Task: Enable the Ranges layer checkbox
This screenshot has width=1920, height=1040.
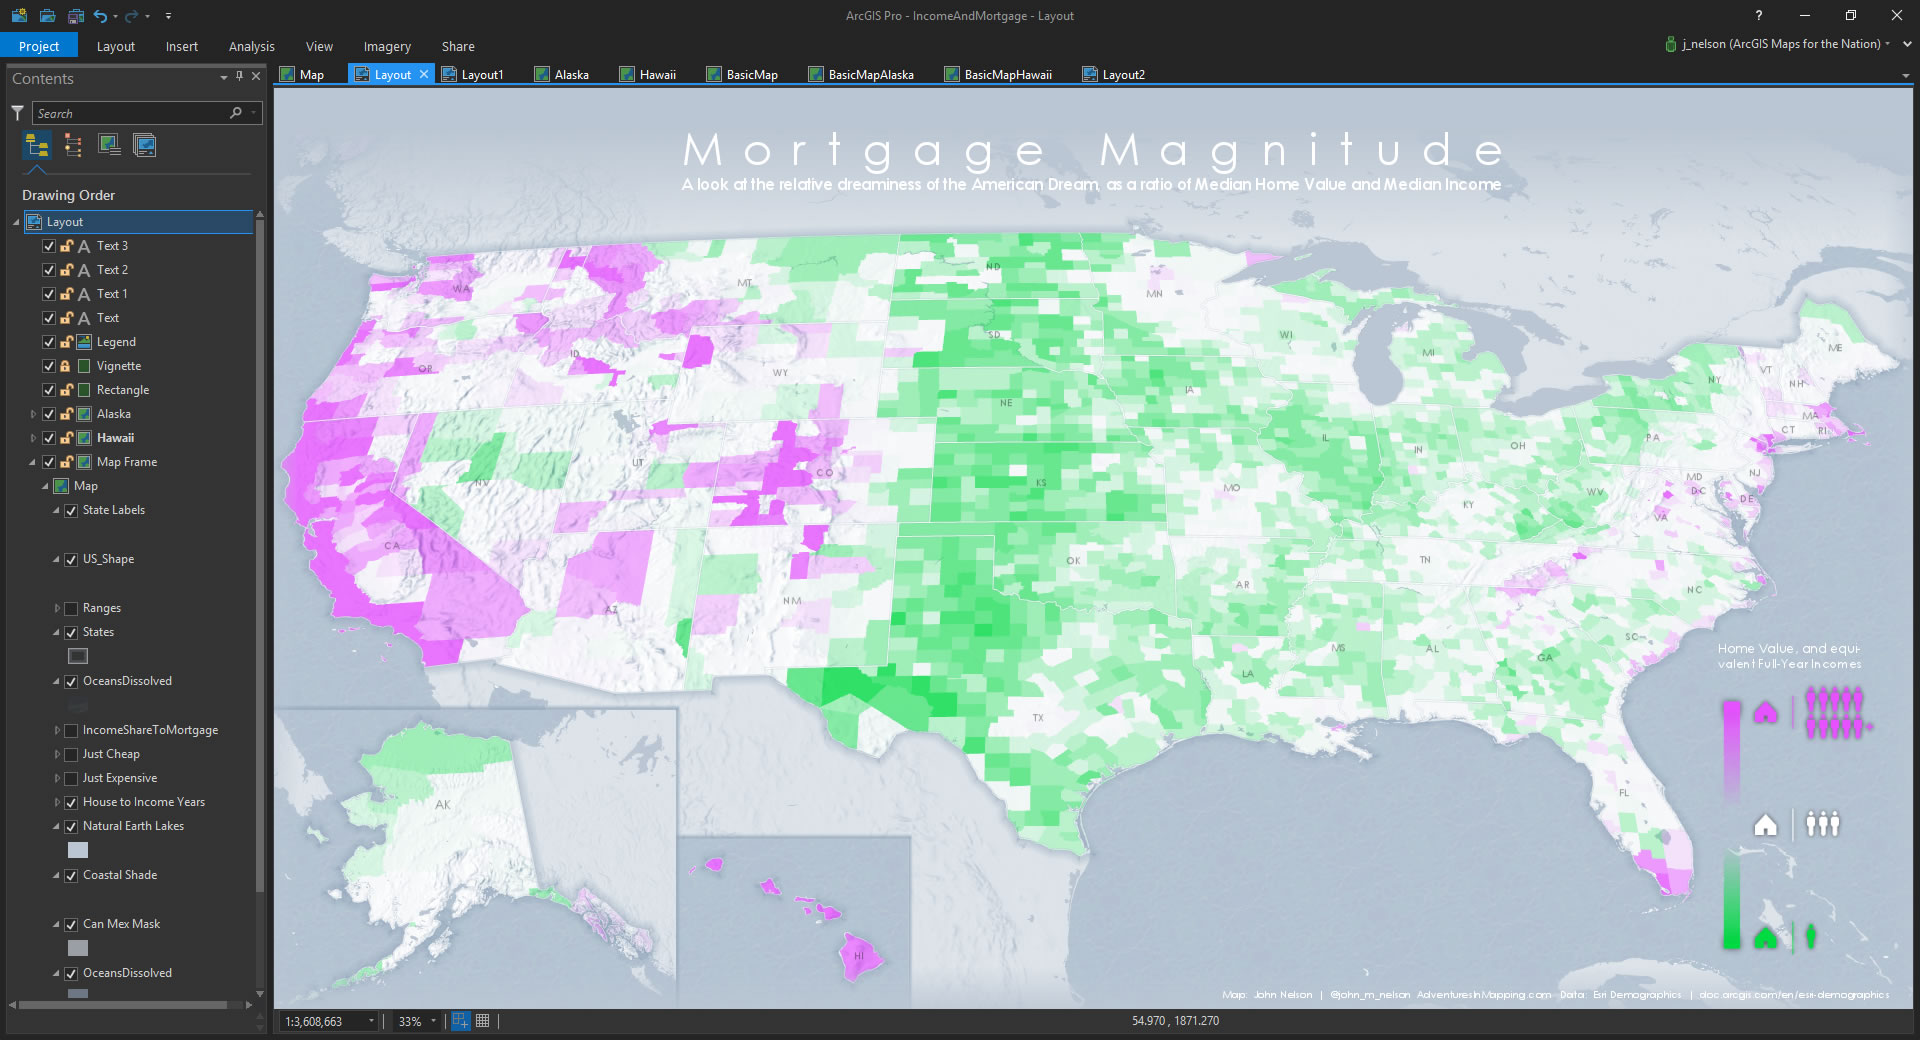Action: [x=71, y=609]
